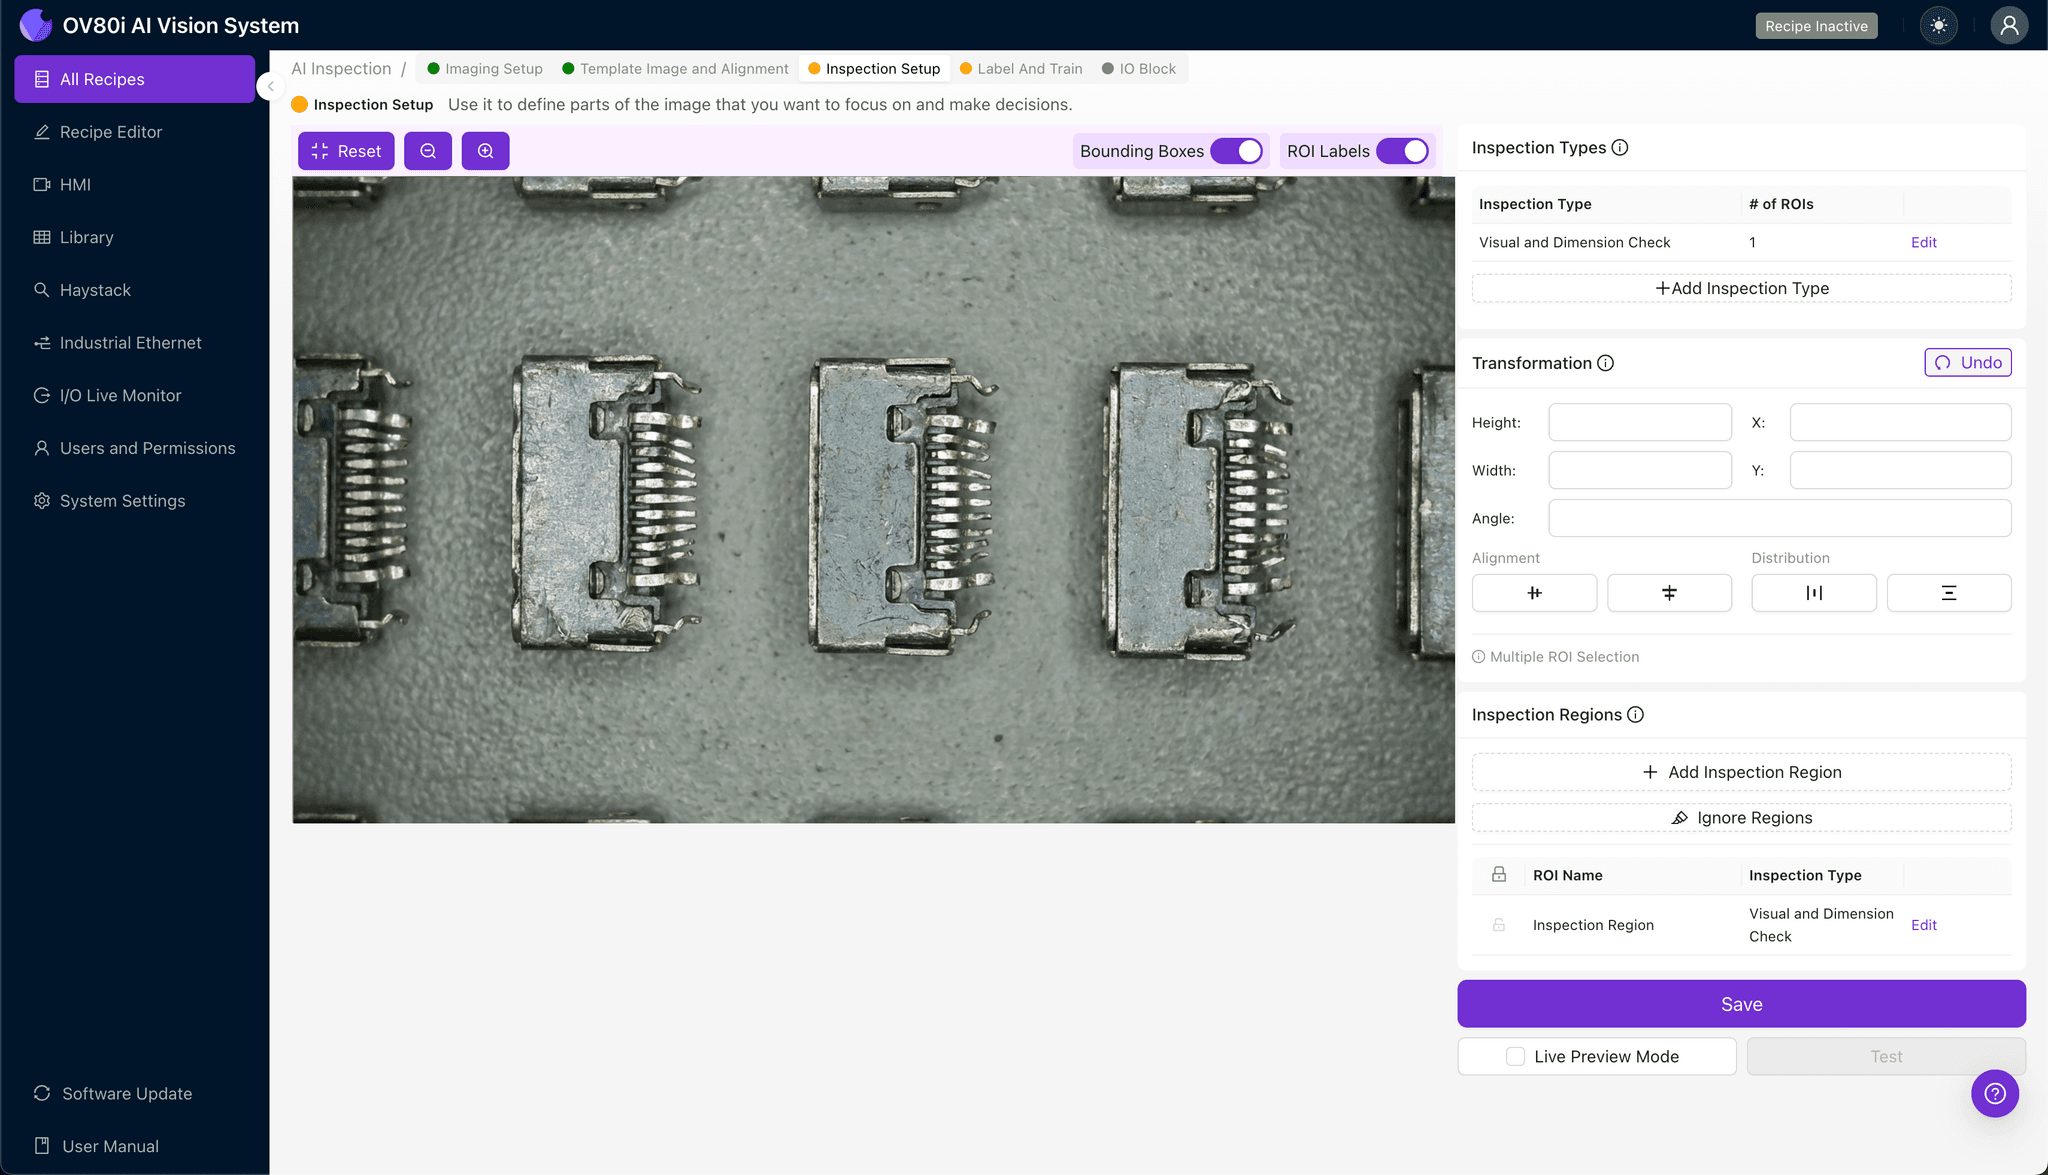Collapse the left sidebar with chevron

(270, 87)
